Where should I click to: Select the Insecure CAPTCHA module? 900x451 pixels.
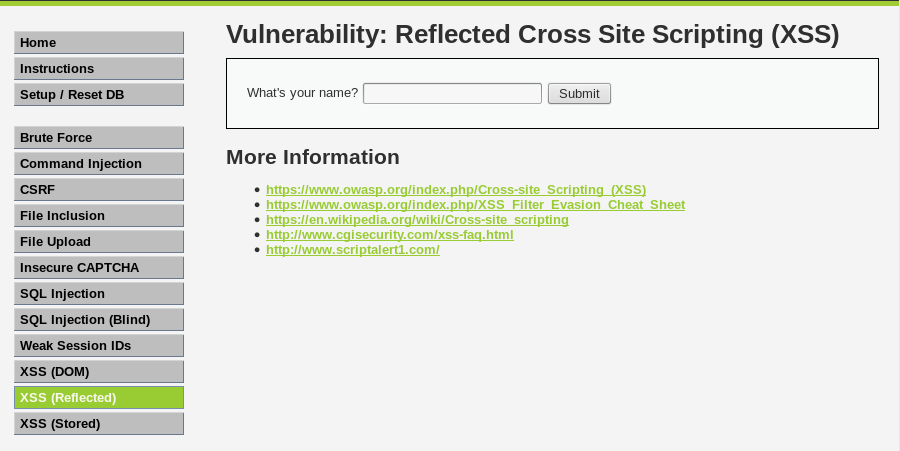tap(98, 268)
